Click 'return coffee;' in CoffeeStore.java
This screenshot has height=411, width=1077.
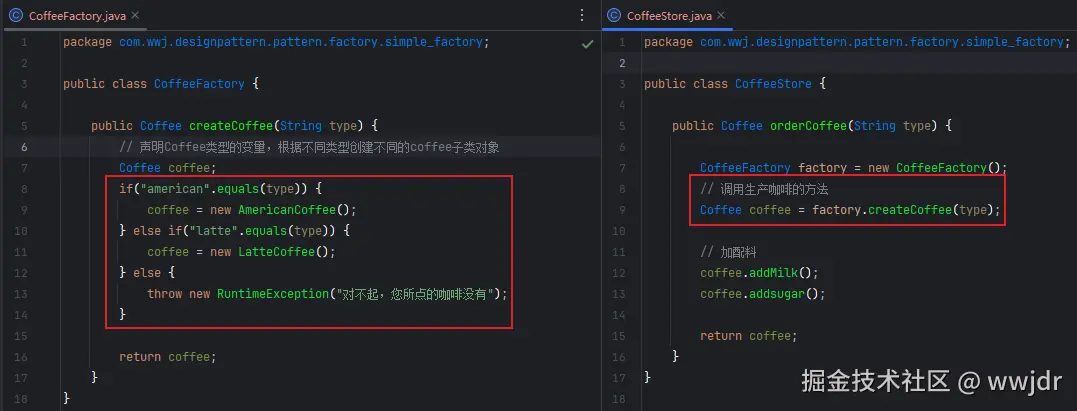(749, 335)
